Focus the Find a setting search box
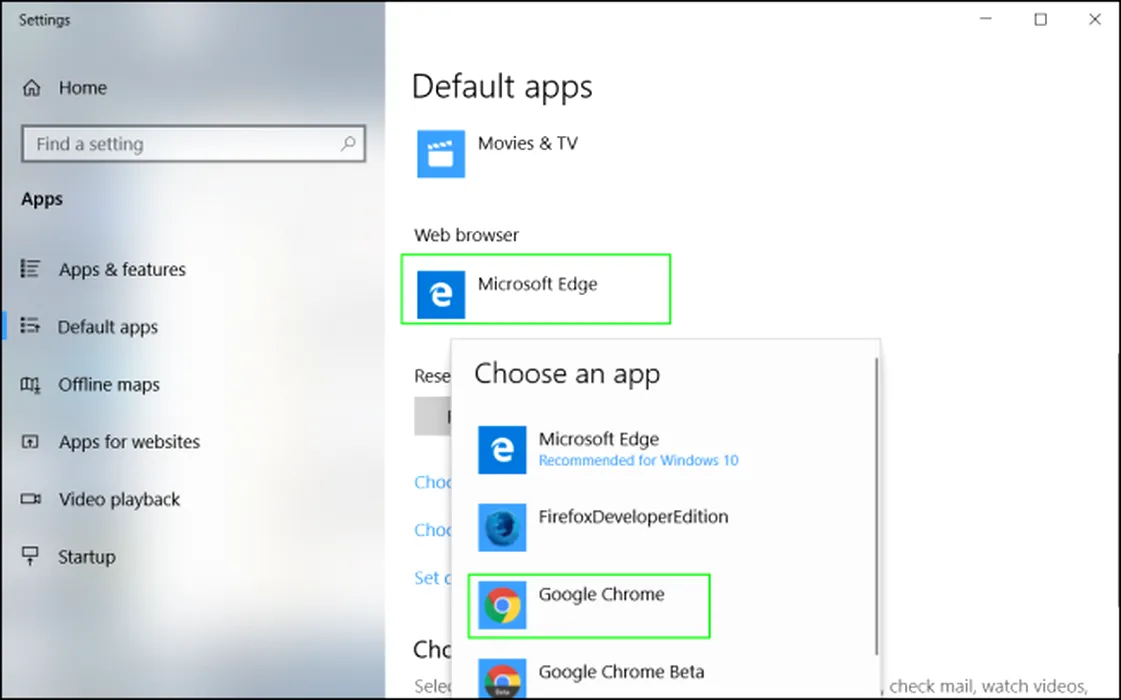The image size is (1121, 700). click(194, 144)
